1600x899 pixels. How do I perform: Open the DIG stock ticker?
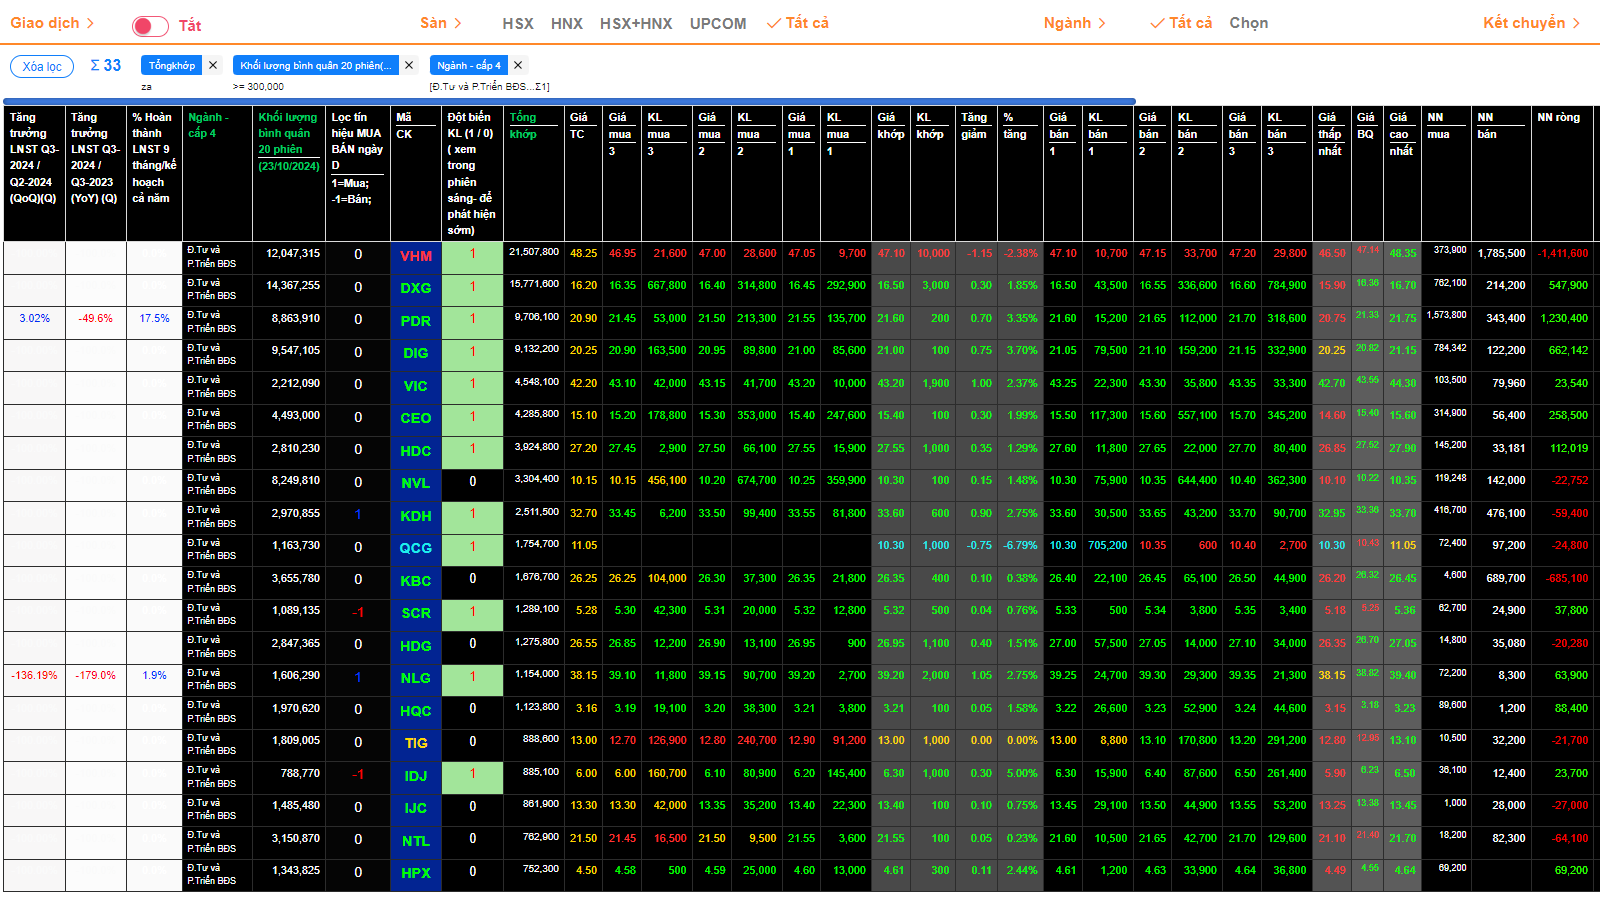416,353
